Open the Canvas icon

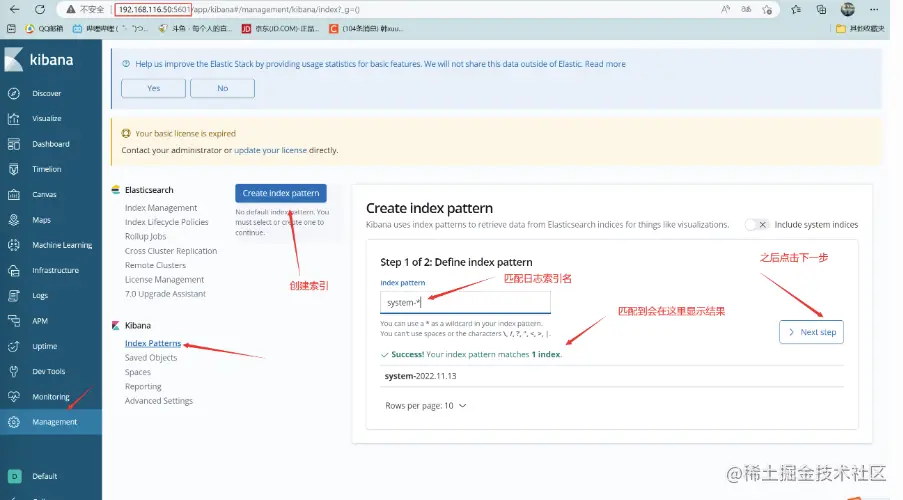pyautogui.click(x=14, y=195)
